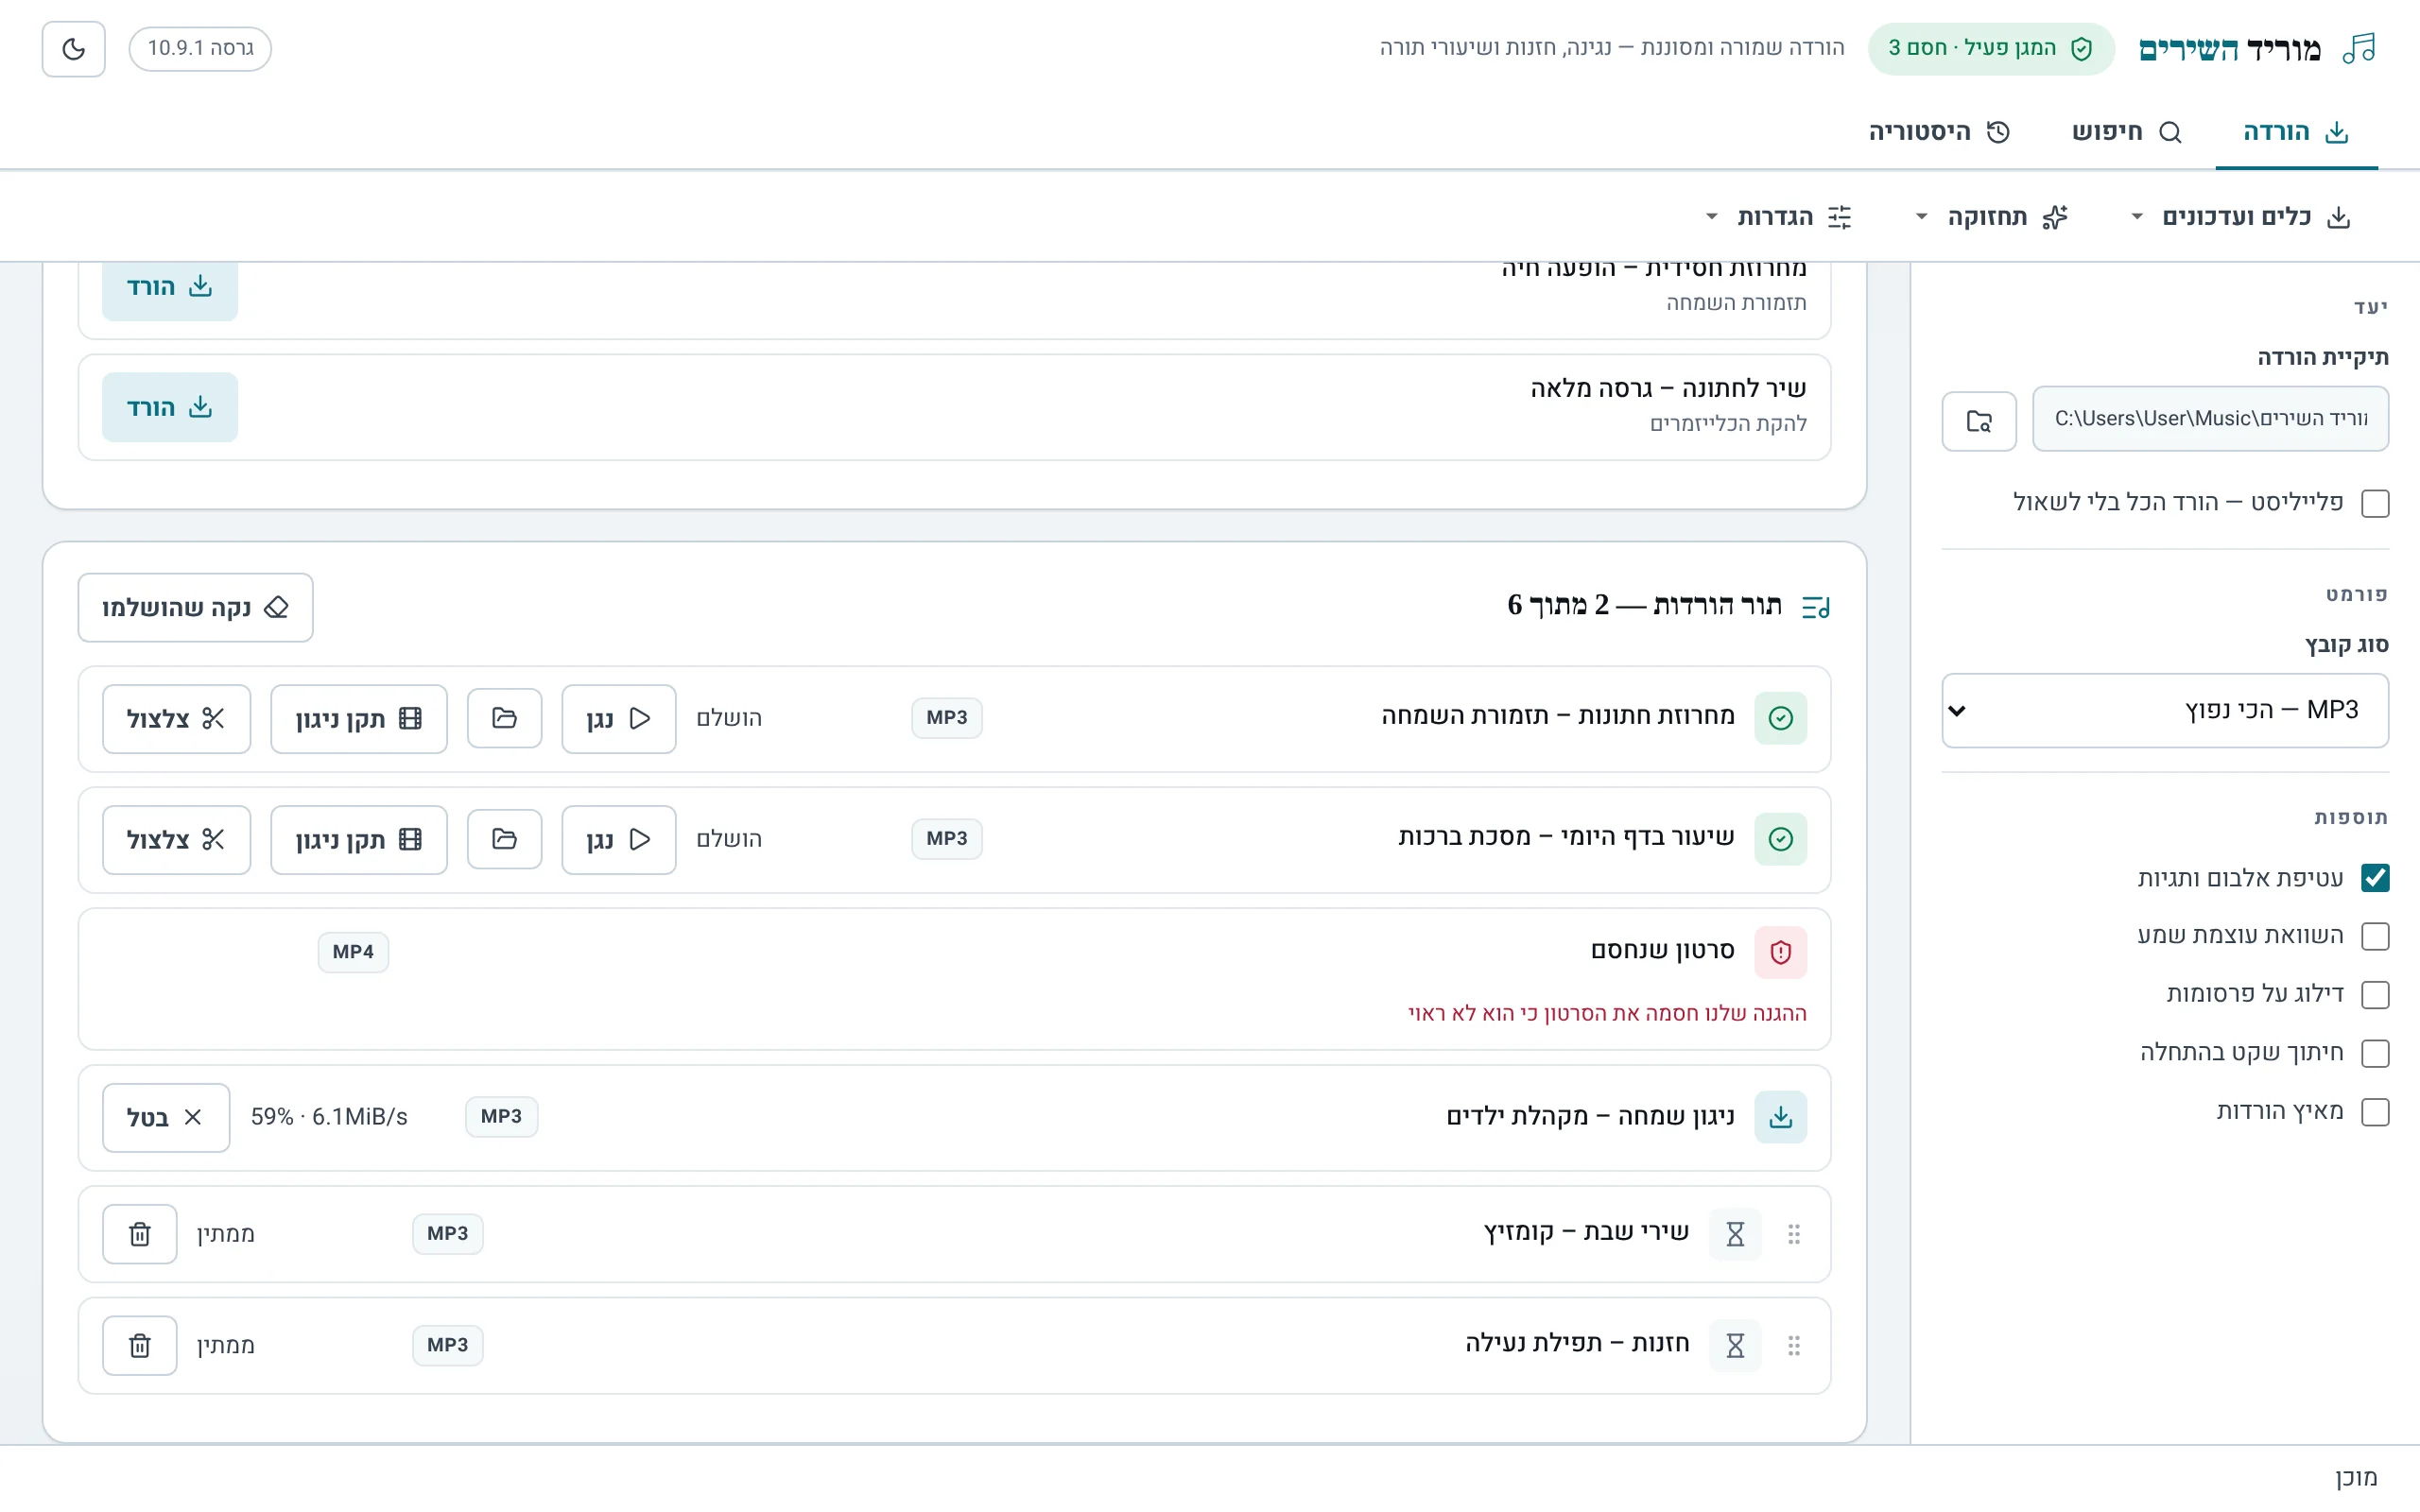Click the download folder path field

[x=2210, y=419]
